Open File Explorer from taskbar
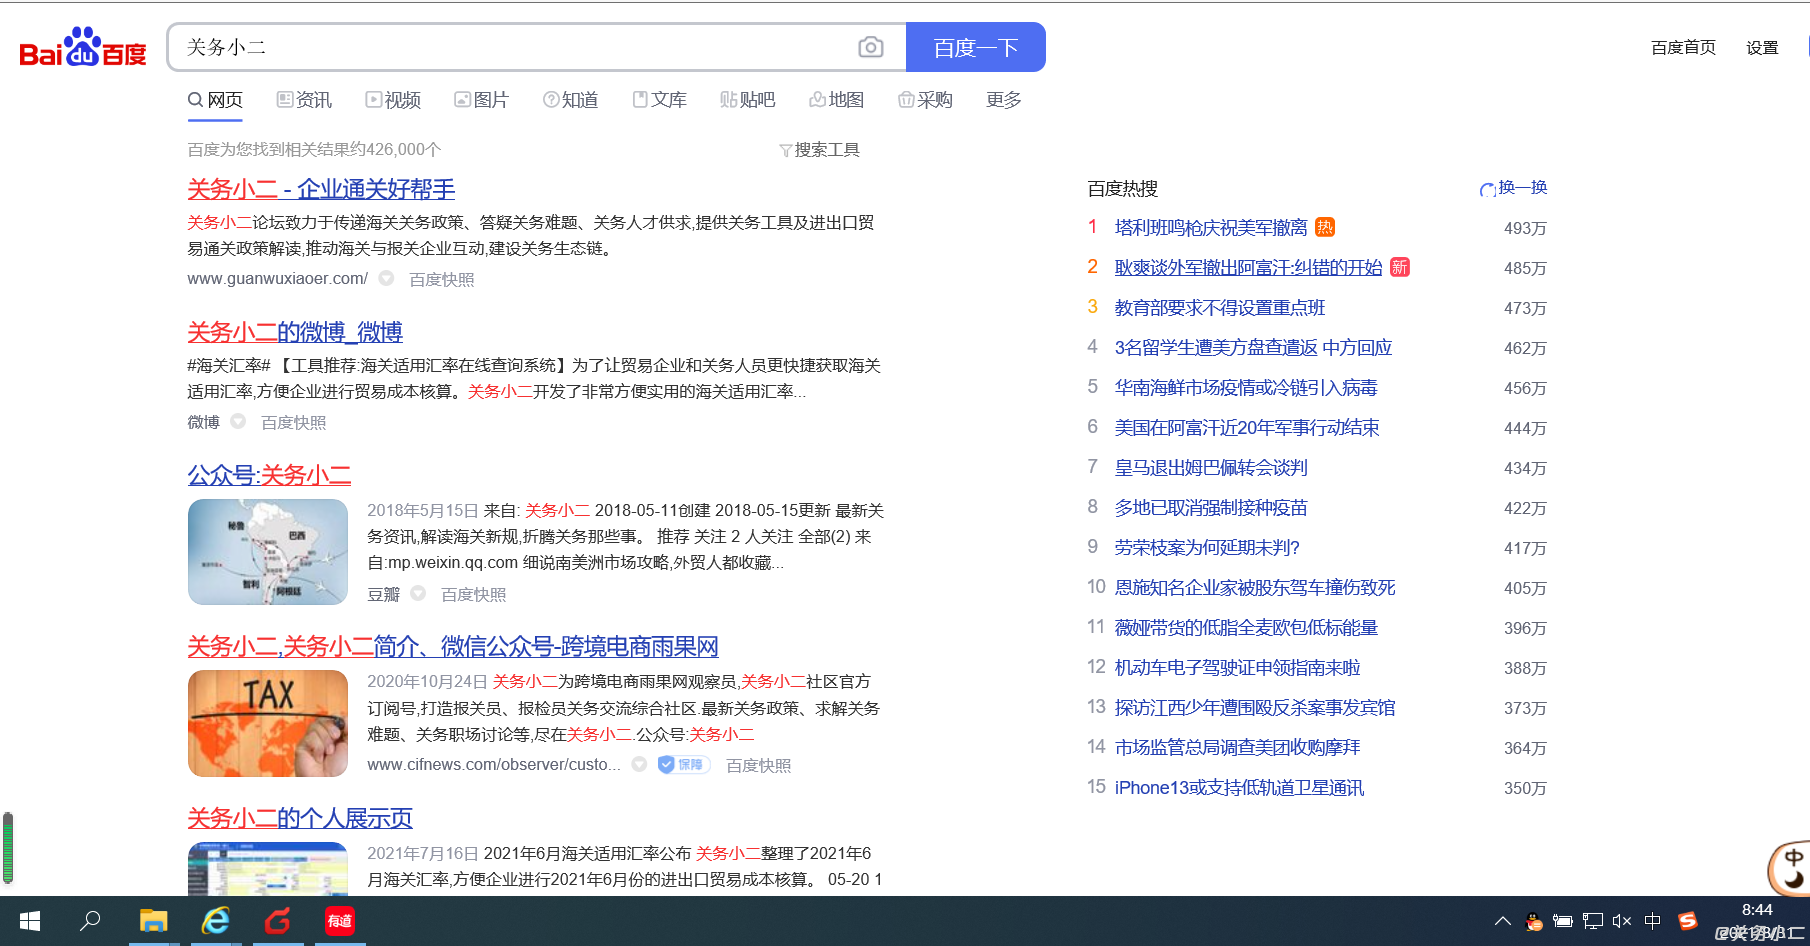 pos(153,921)
